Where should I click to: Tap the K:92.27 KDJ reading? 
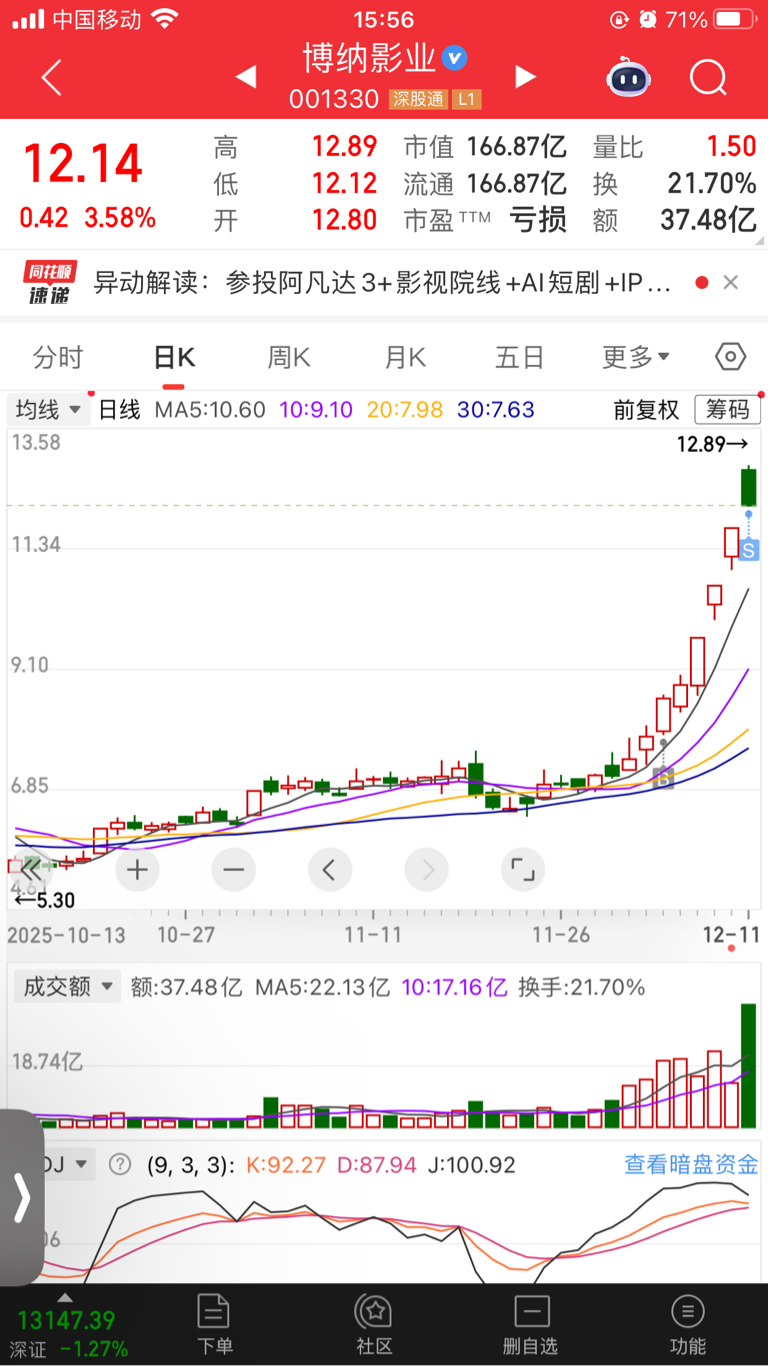(286, 1165)
